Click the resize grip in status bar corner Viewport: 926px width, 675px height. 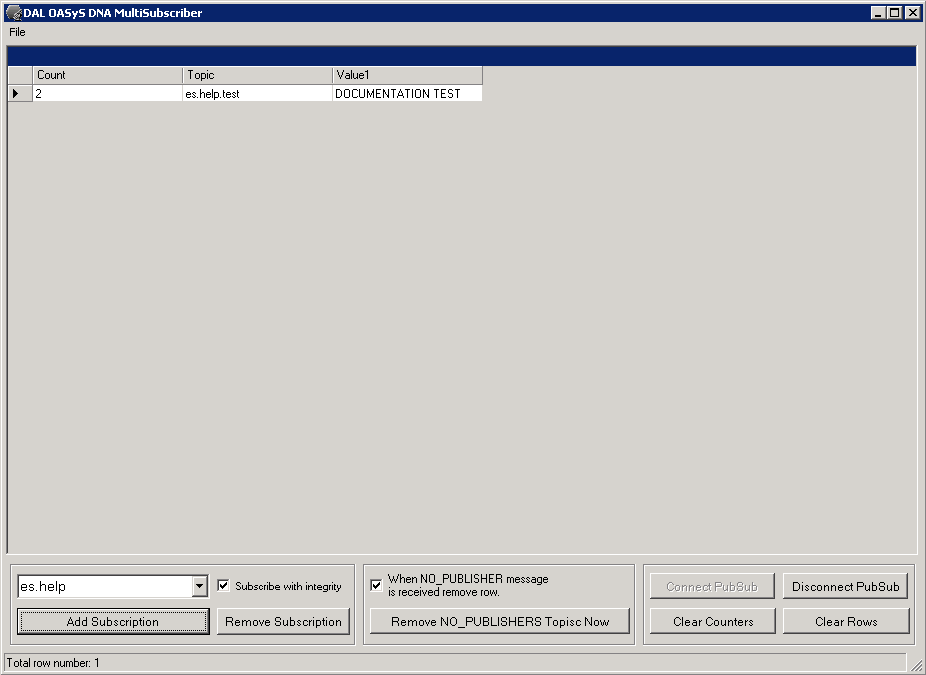pyautogui.click(x=915, y=664)
